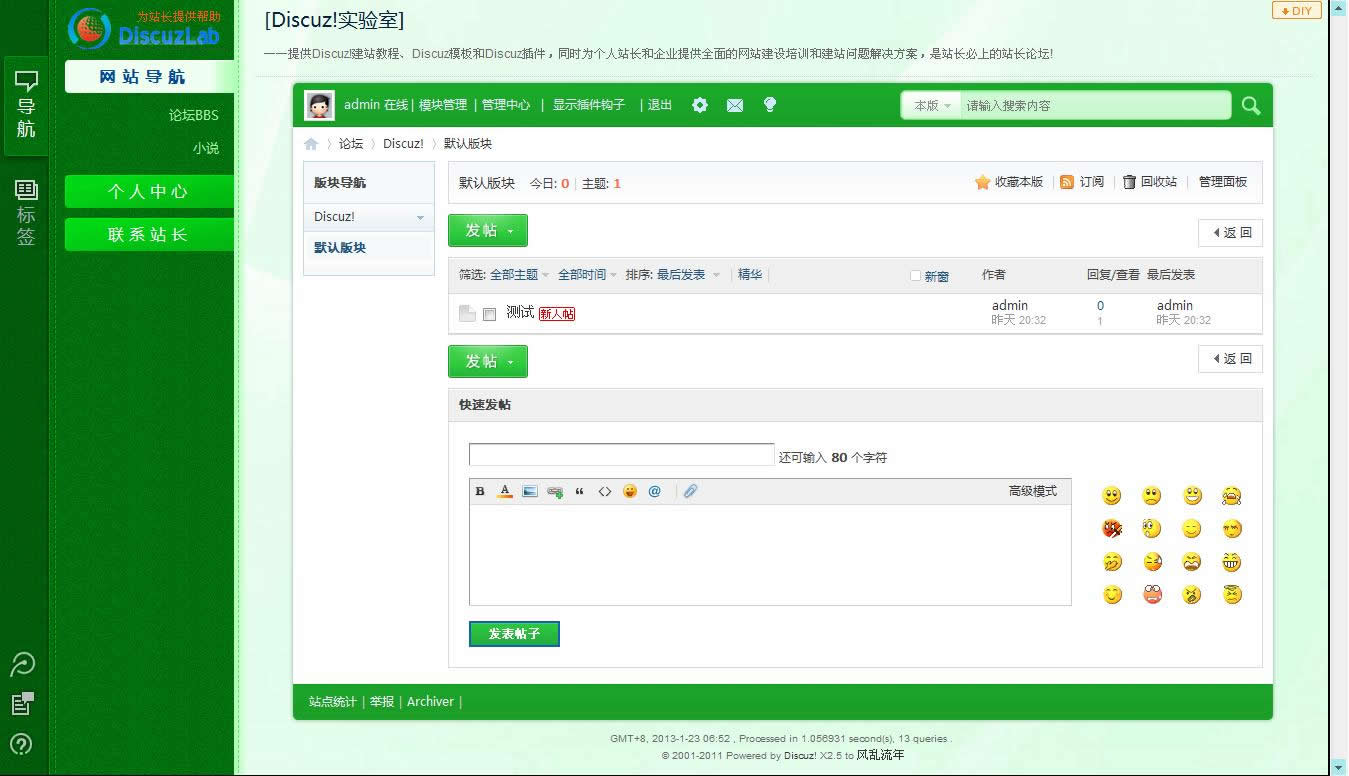Open the 测试 thread title
This screenshot has height=776, width=1349.
pos(520,312)
